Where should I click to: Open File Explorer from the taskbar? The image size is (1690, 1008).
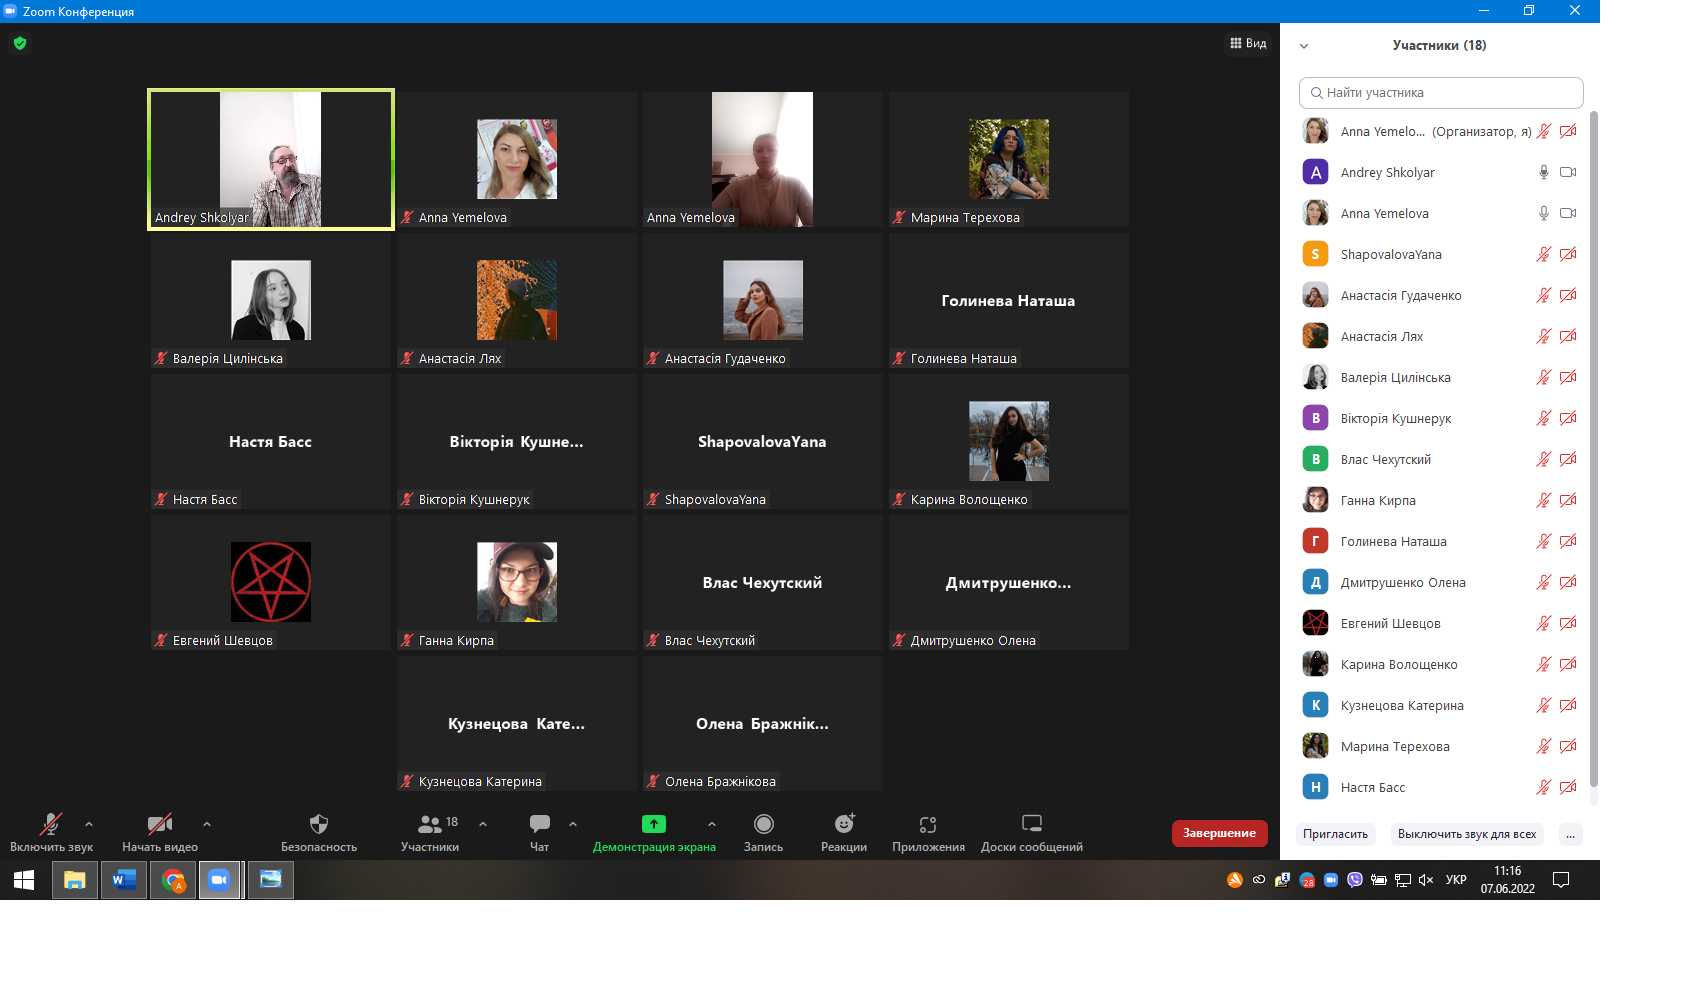75,880
